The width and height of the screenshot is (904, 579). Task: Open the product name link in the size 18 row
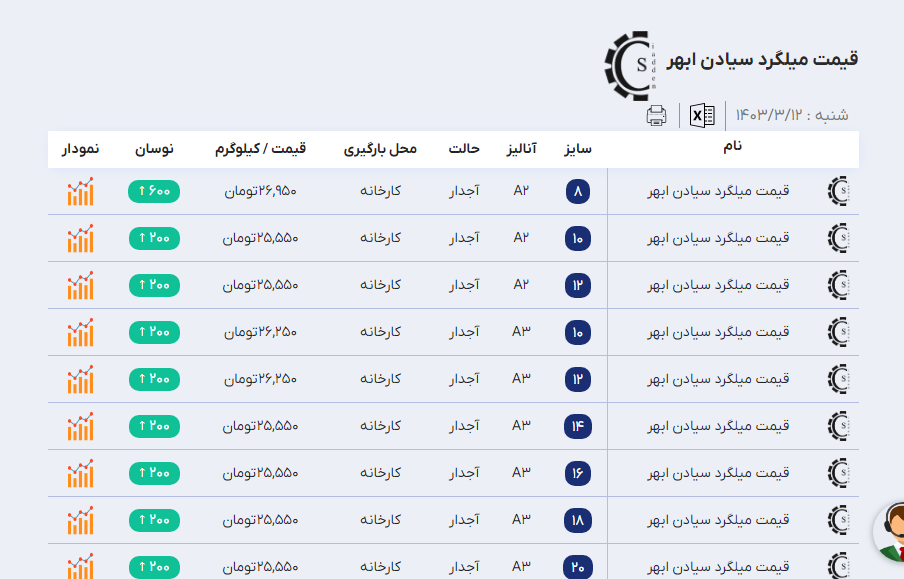coord(718,520)
